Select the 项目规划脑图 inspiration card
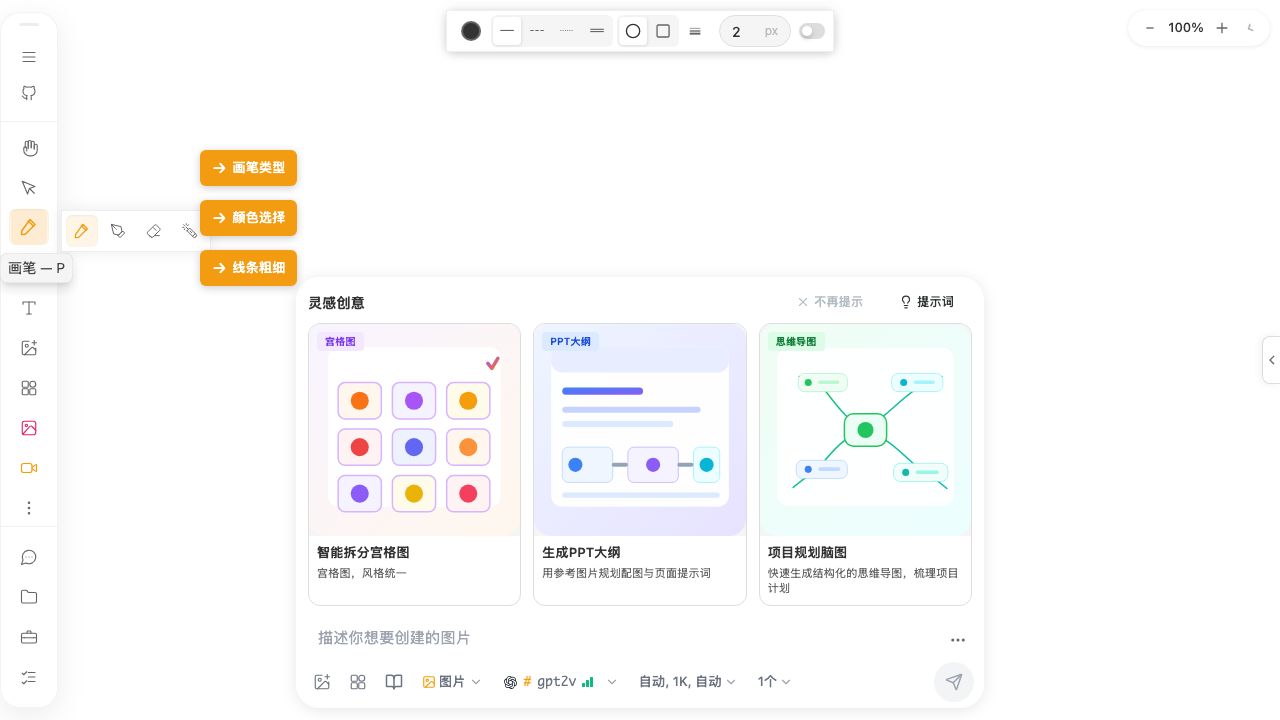 (865, 464)
